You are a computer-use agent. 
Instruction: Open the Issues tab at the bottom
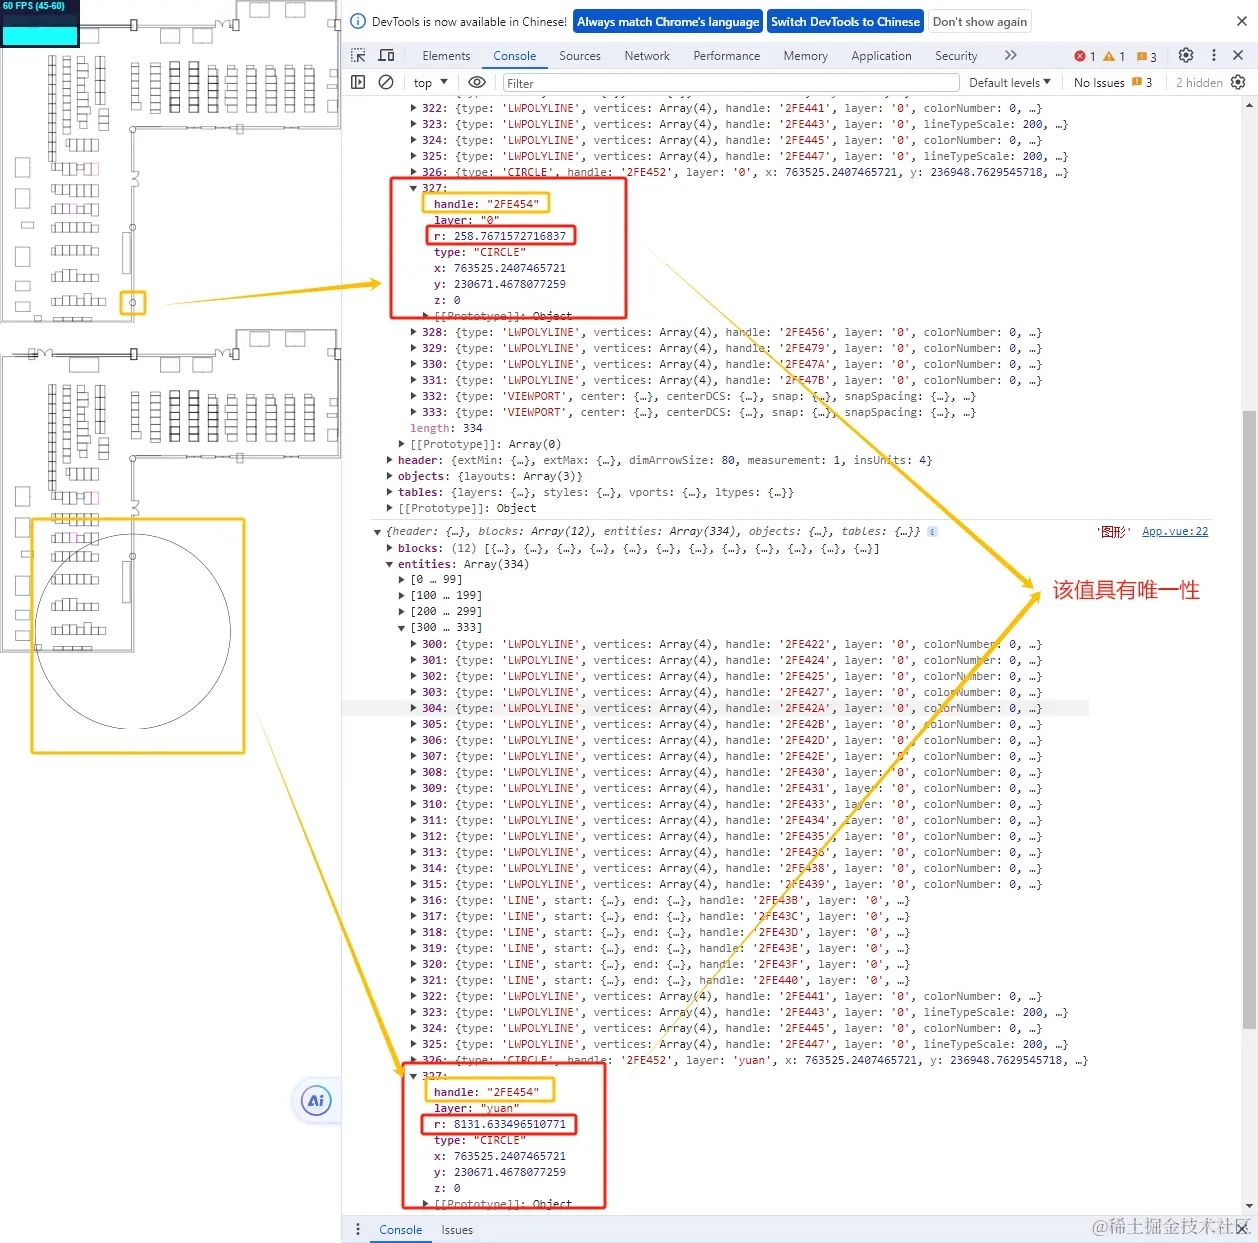click(457, 1229)
